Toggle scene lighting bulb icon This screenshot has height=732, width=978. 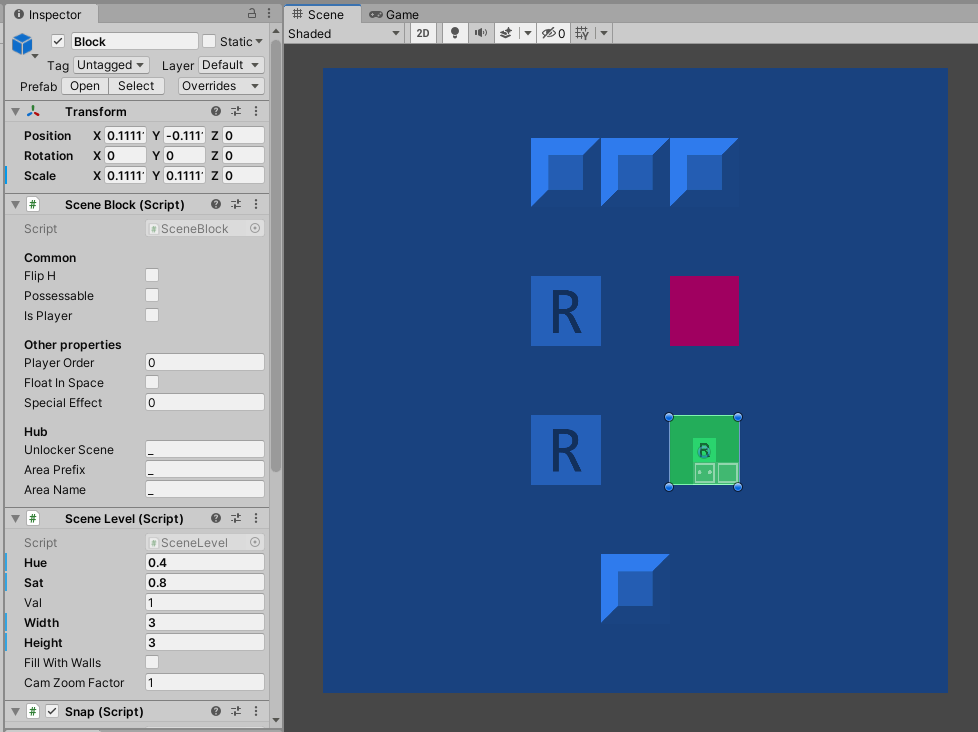tap(455, 33)
